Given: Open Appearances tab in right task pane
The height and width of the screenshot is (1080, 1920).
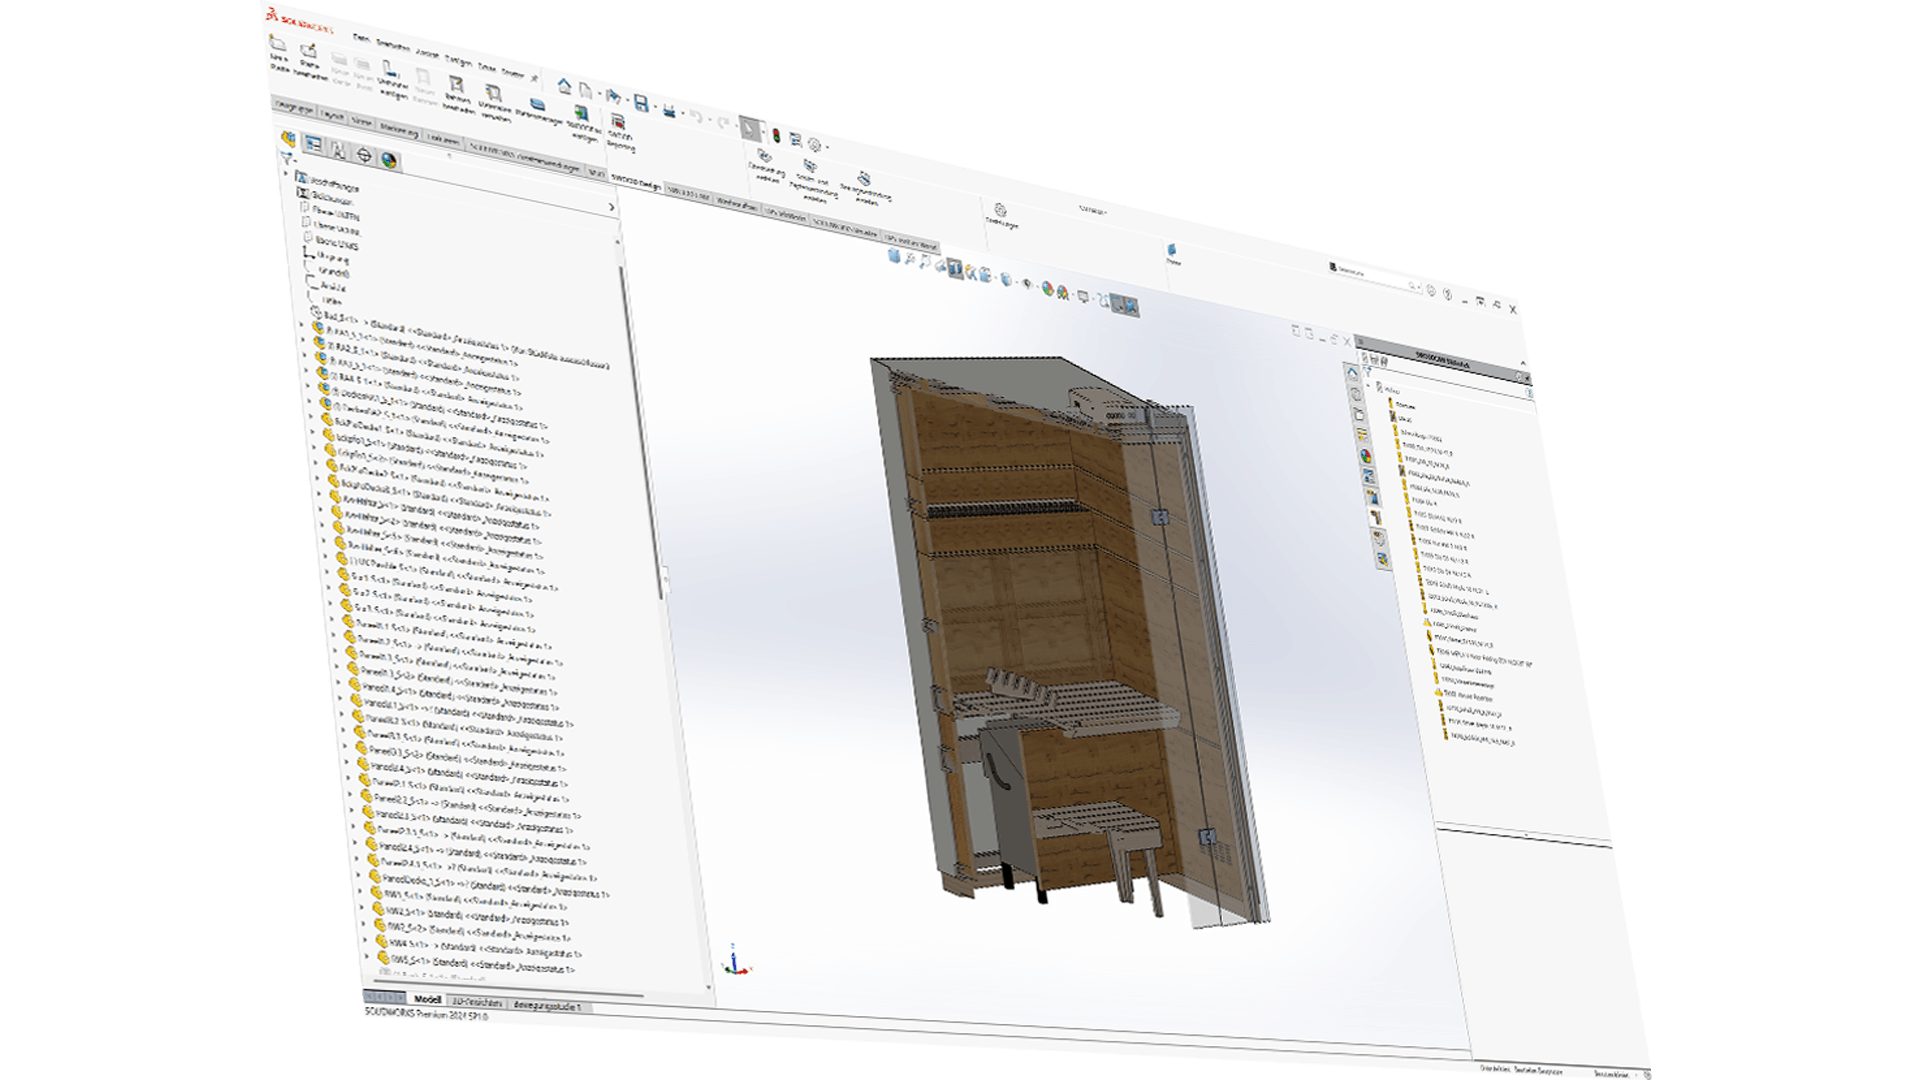Looking at the screenshot, I should [x=1366, y=455].
